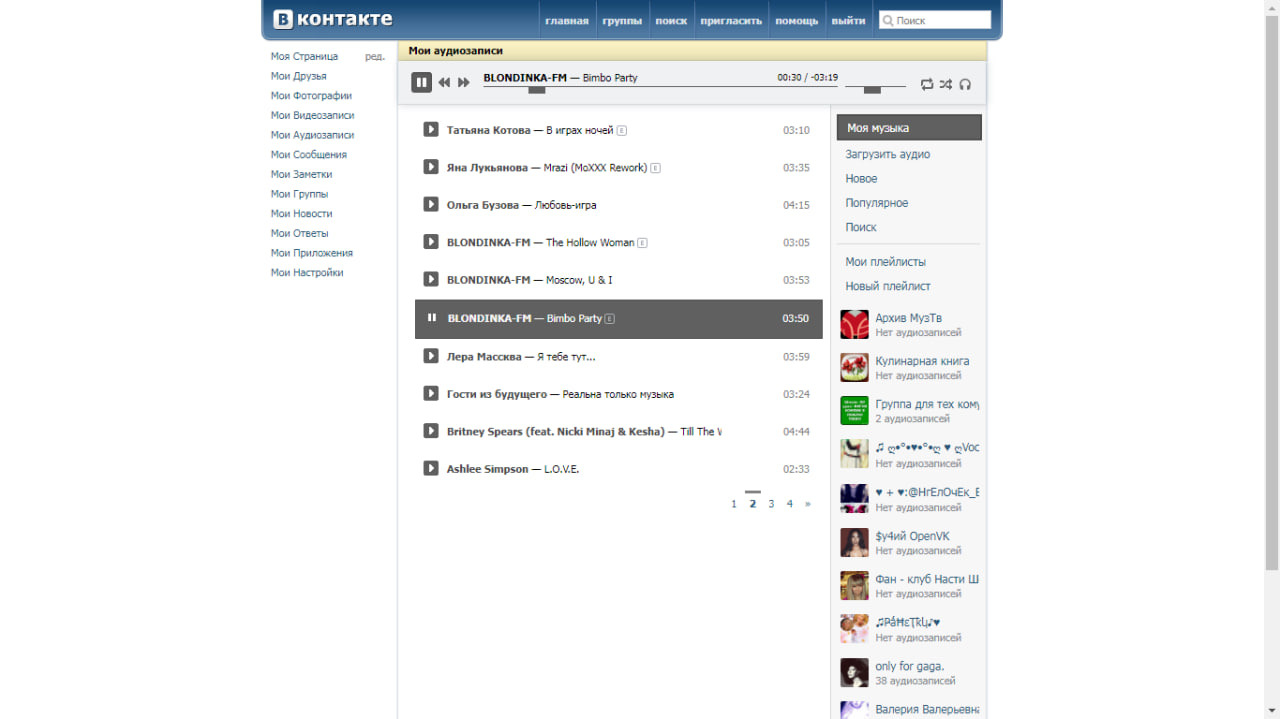Pause Bimbo Party in the track list
This screenshot has height=719, width=1280.
pyautogui.click(x=432, y=318)
